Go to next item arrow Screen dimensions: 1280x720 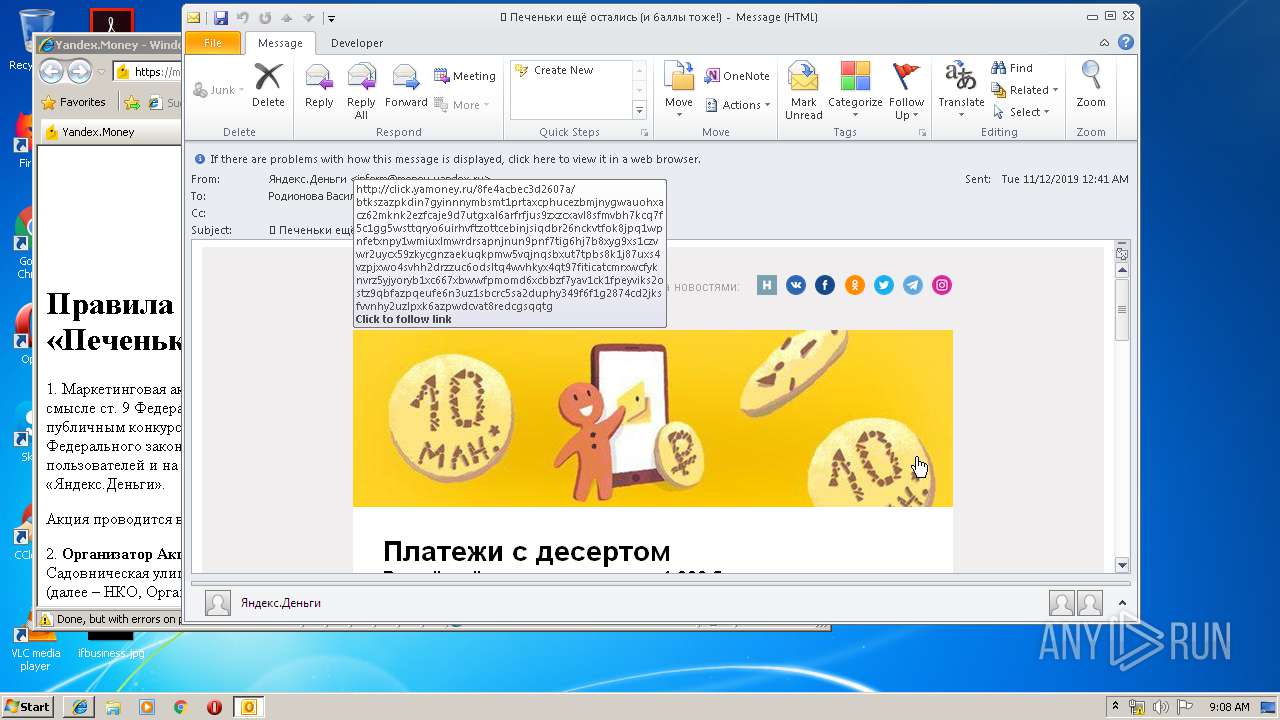click(309, 18)
